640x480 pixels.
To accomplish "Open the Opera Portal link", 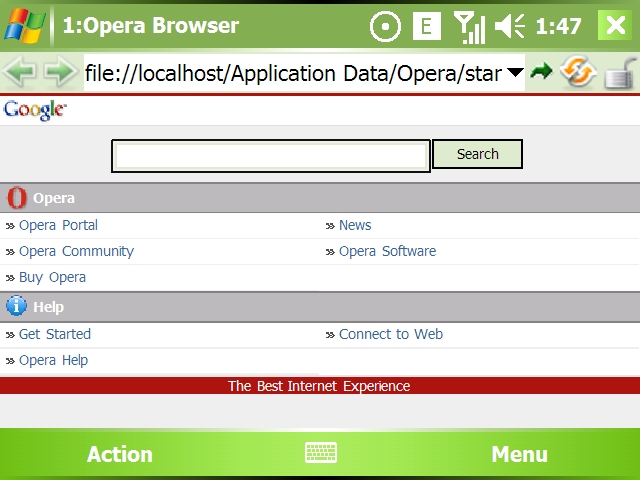I will click(58, 225).
